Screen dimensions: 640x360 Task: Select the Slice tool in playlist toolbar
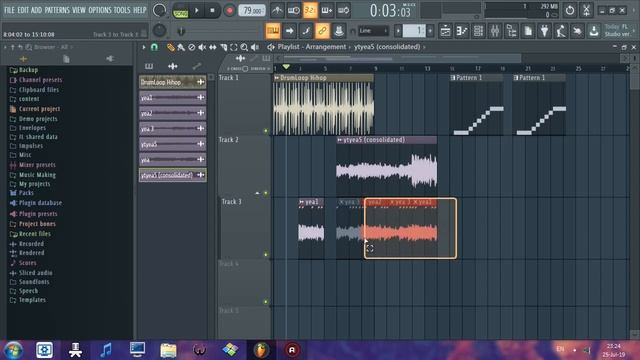(223, 47)
